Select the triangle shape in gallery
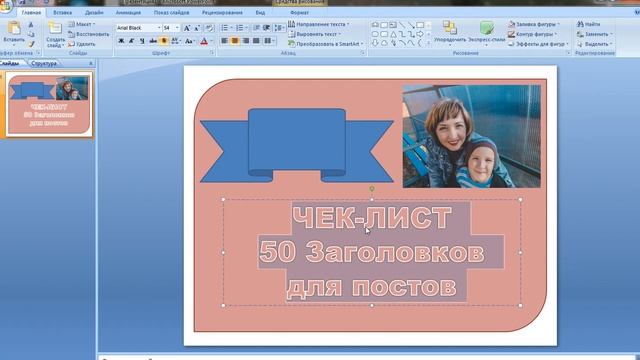The image size is (640, 360). click(x=393, y=34)
